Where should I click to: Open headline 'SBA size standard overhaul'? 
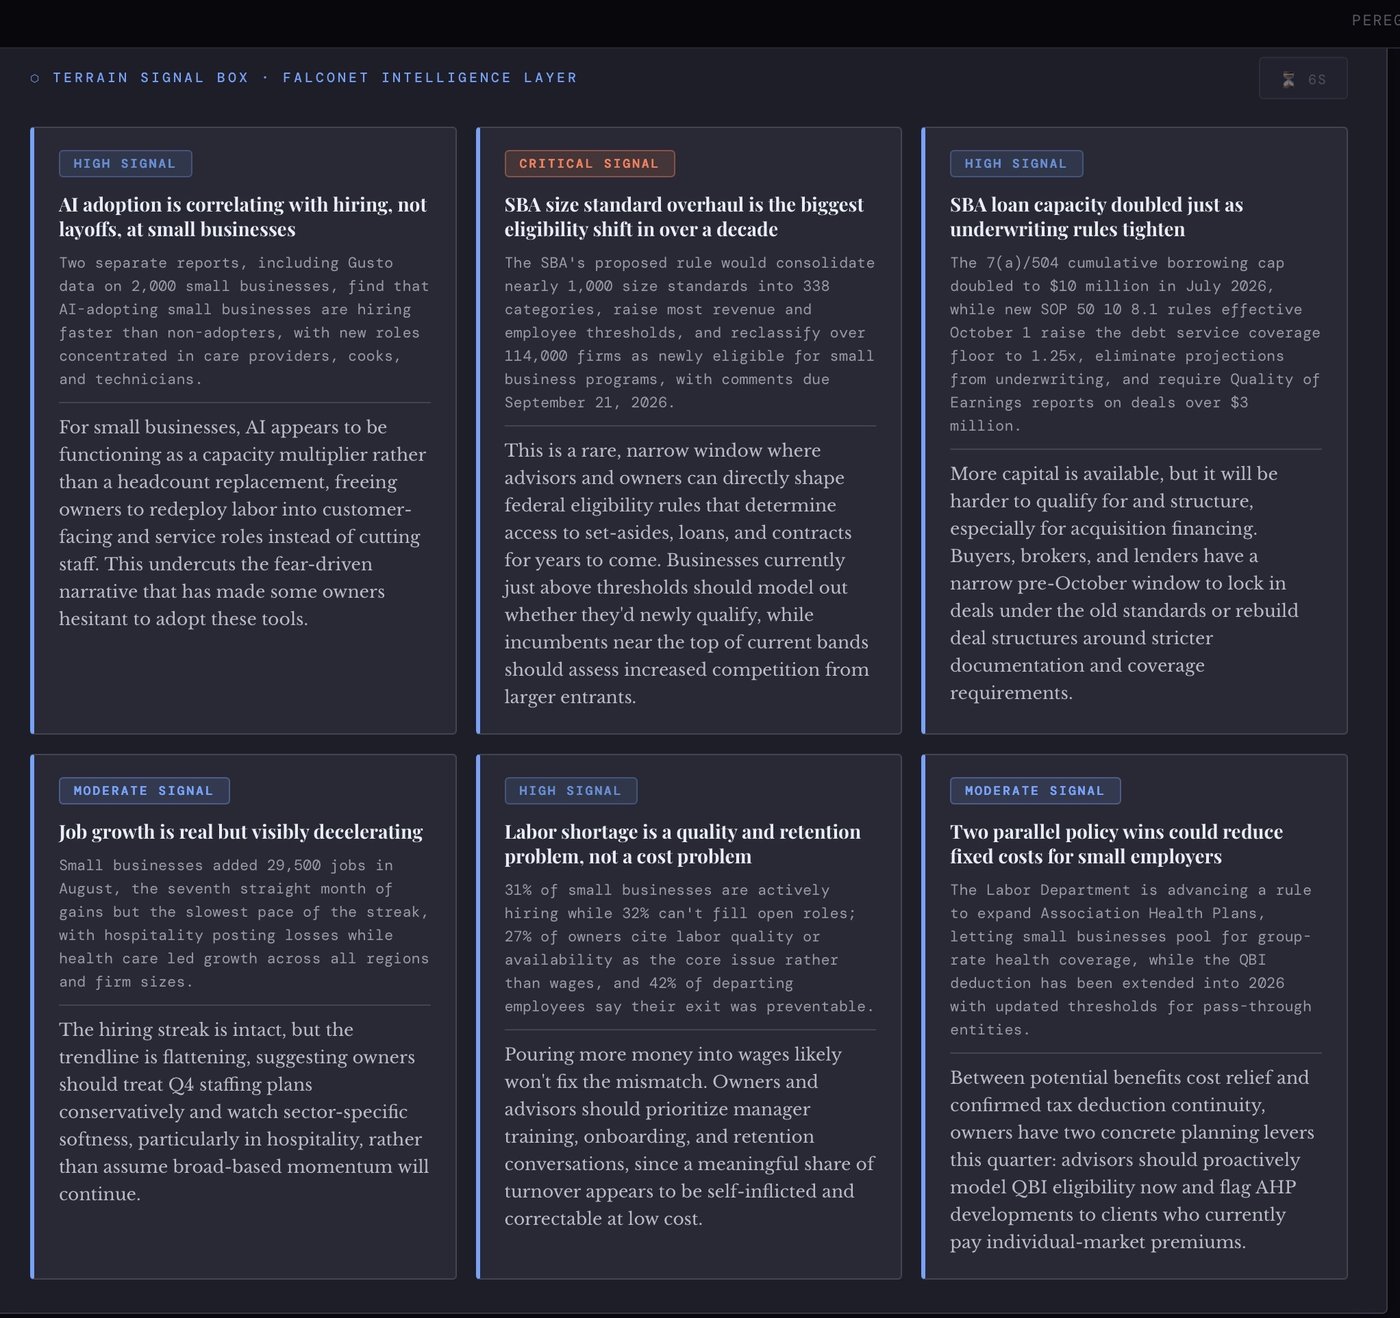point(684,217)
